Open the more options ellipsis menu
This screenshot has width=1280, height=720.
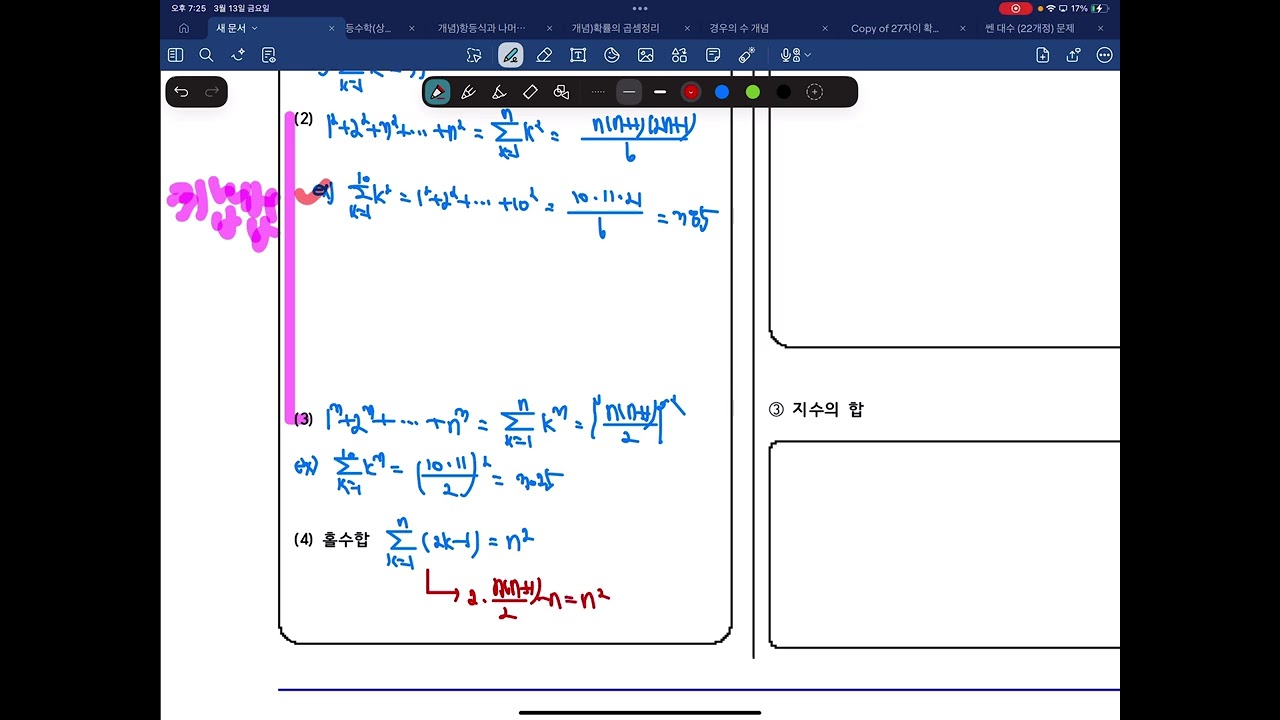click(x=1104, y=55)
